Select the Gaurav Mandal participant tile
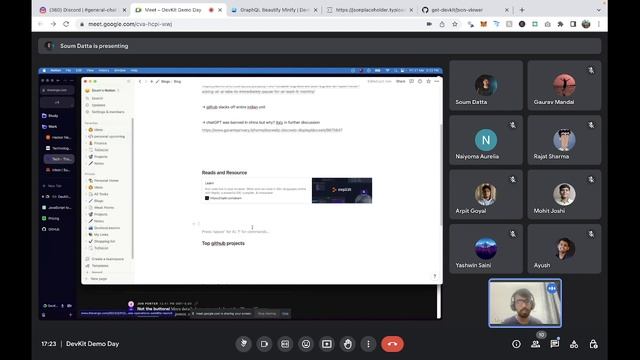The image size is (640, 360). (x=564, y=85)
